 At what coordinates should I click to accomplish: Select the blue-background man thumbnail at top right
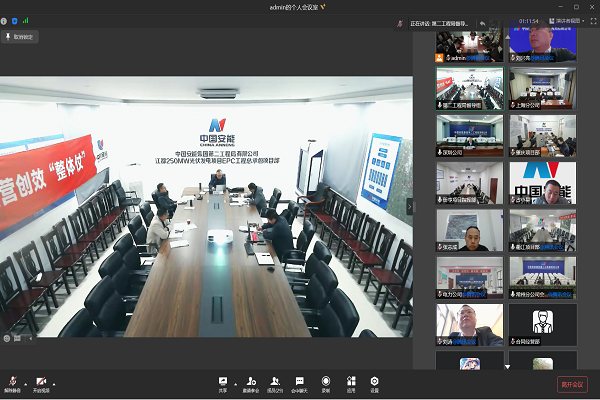point(543,42)
